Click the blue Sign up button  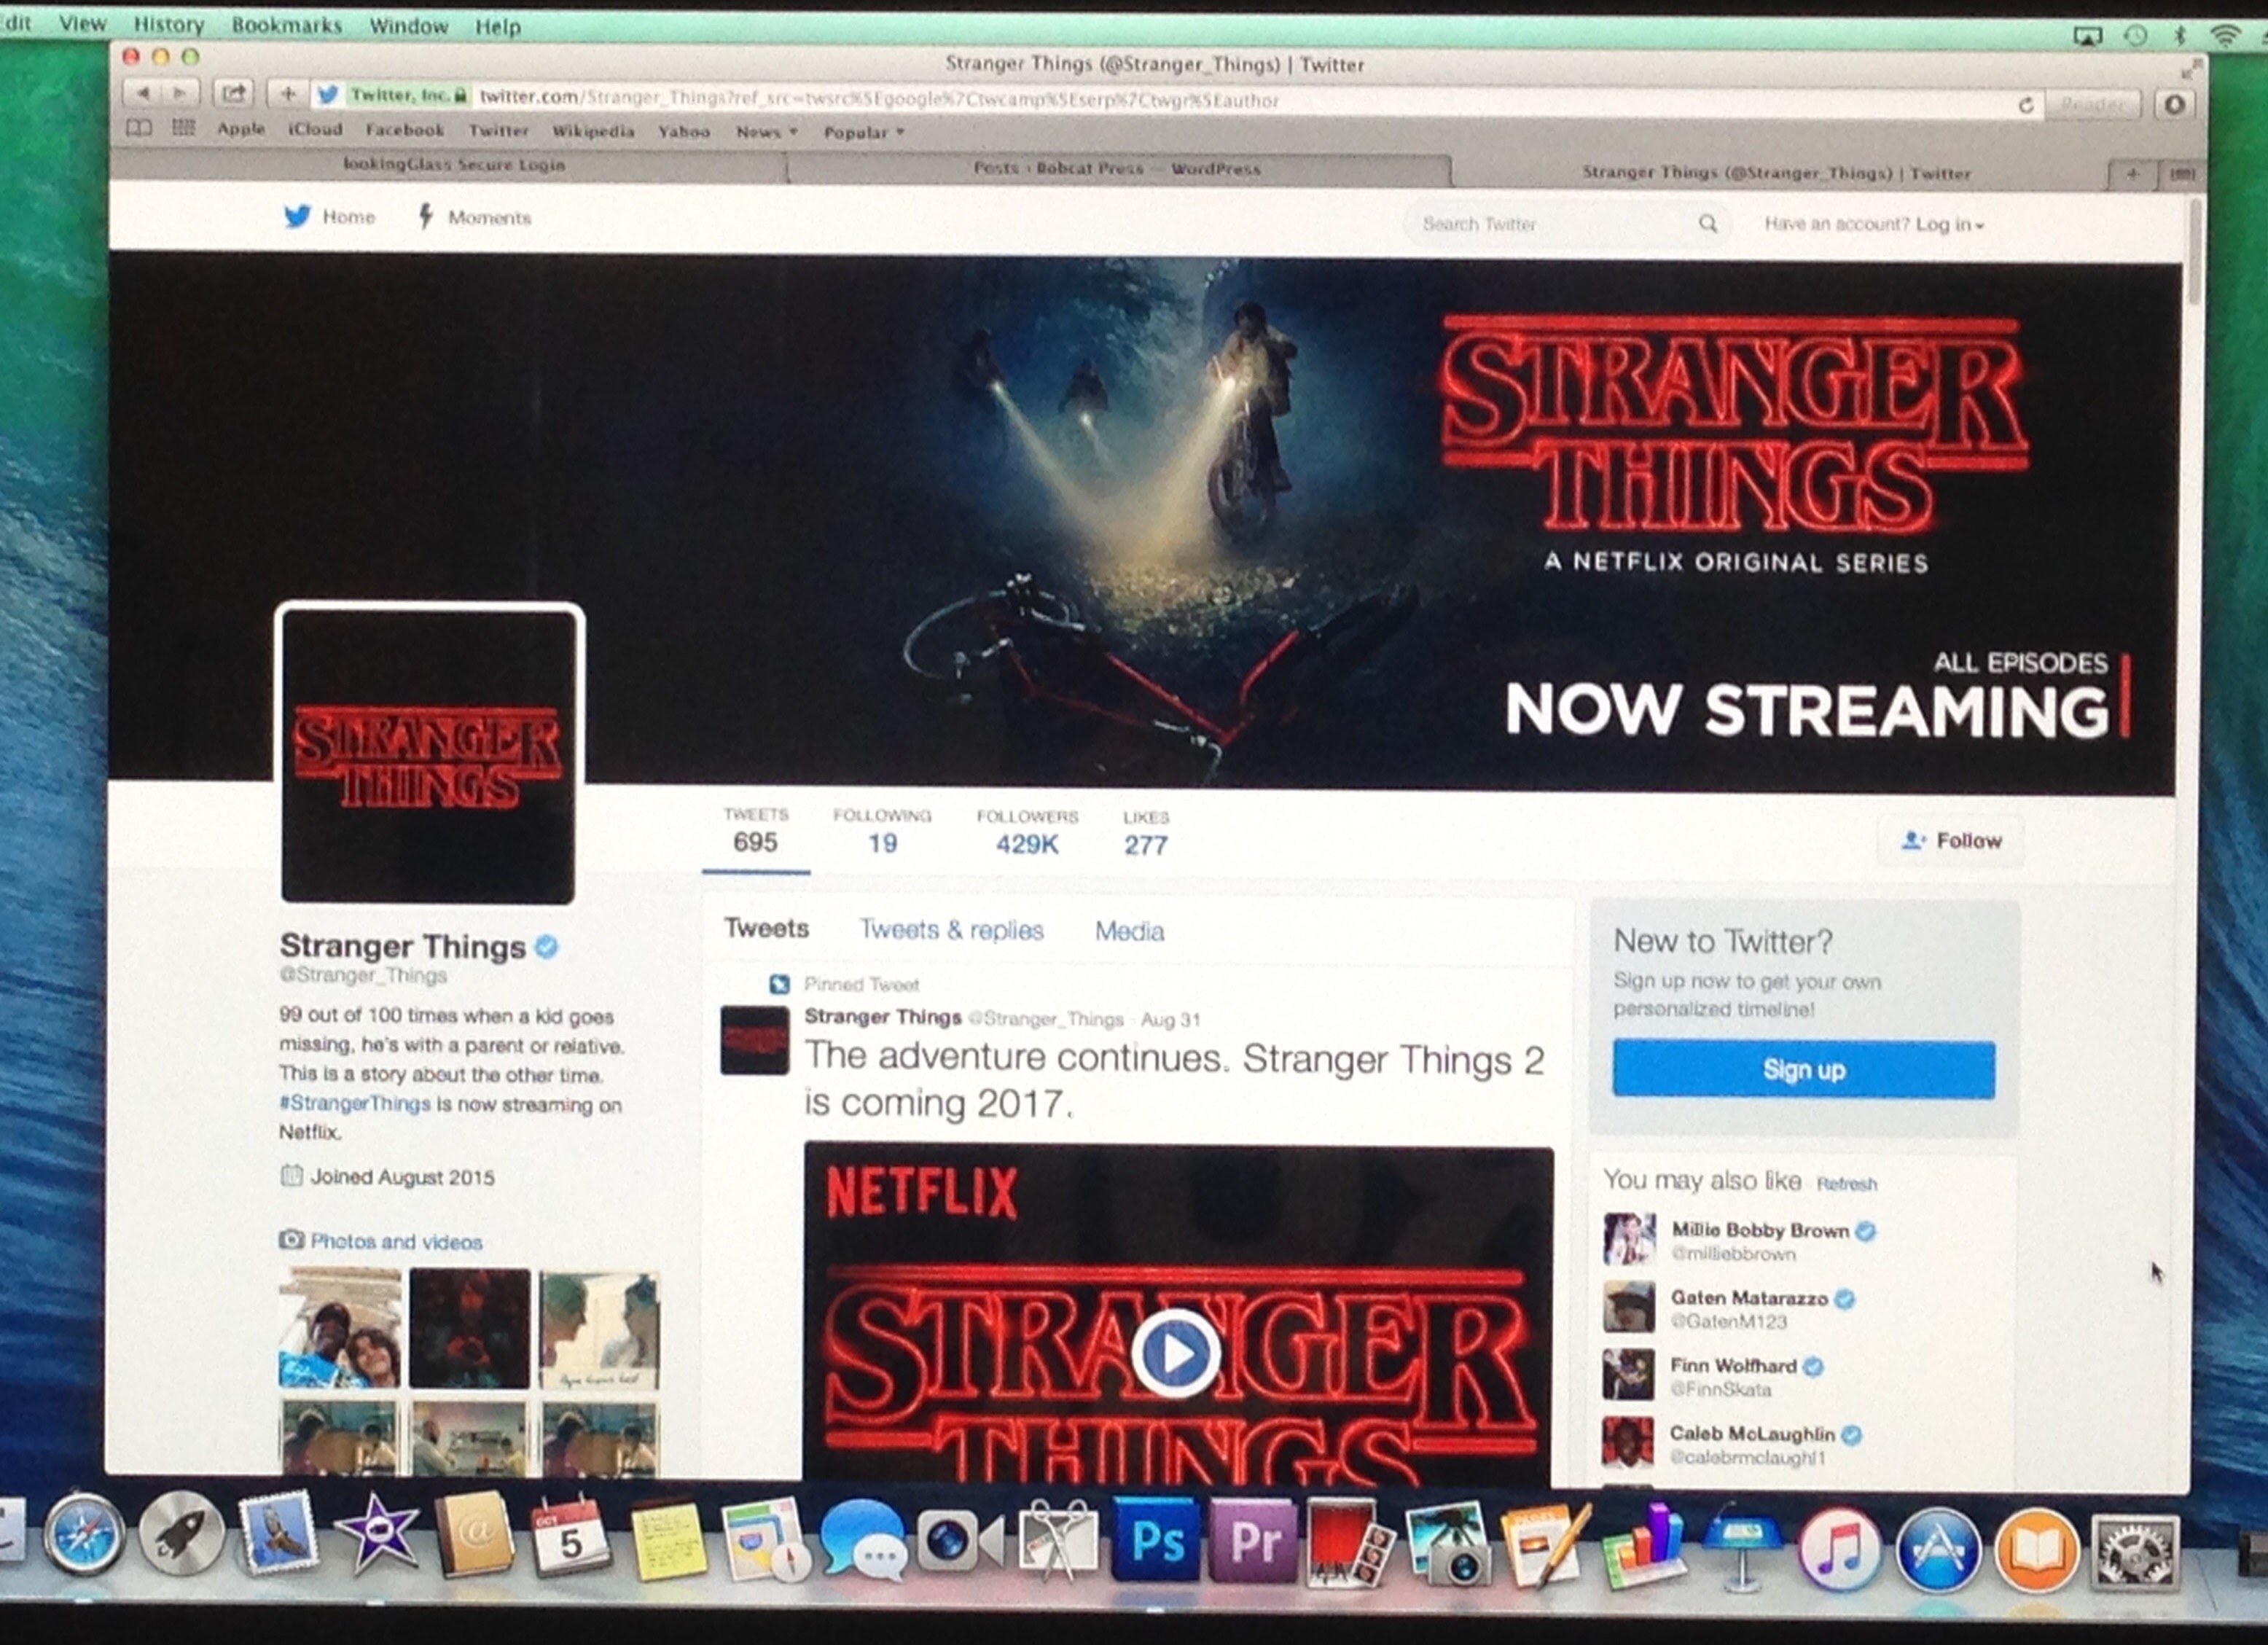pyautogui.click(x=1803, y=1069)
